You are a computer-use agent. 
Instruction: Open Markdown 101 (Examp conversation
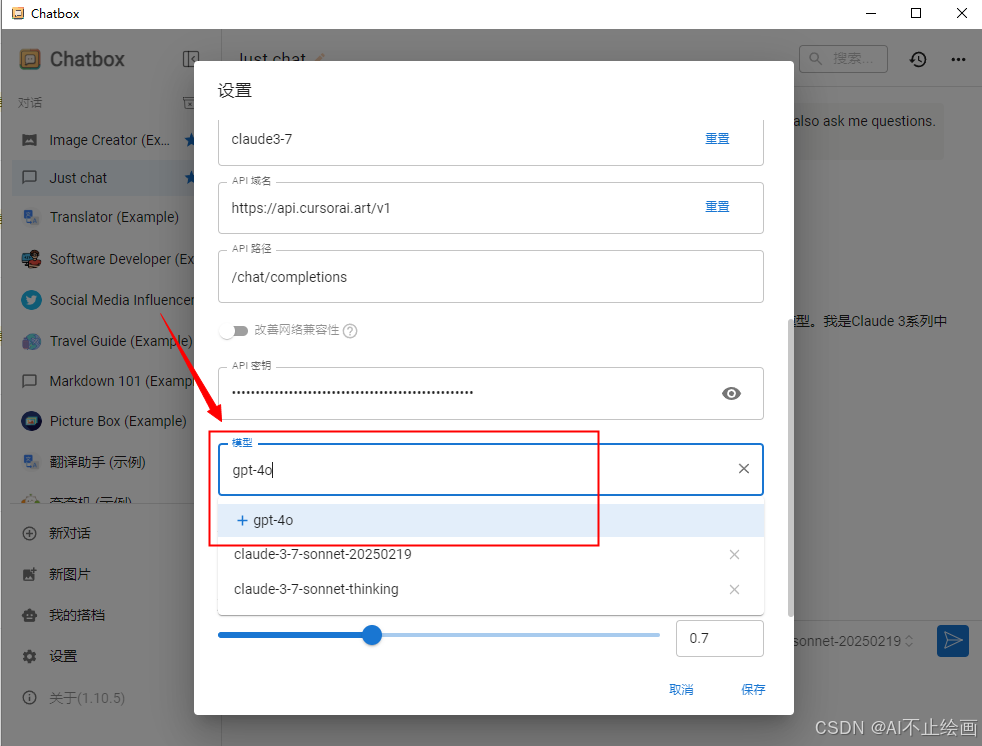(x=103, y=381)
